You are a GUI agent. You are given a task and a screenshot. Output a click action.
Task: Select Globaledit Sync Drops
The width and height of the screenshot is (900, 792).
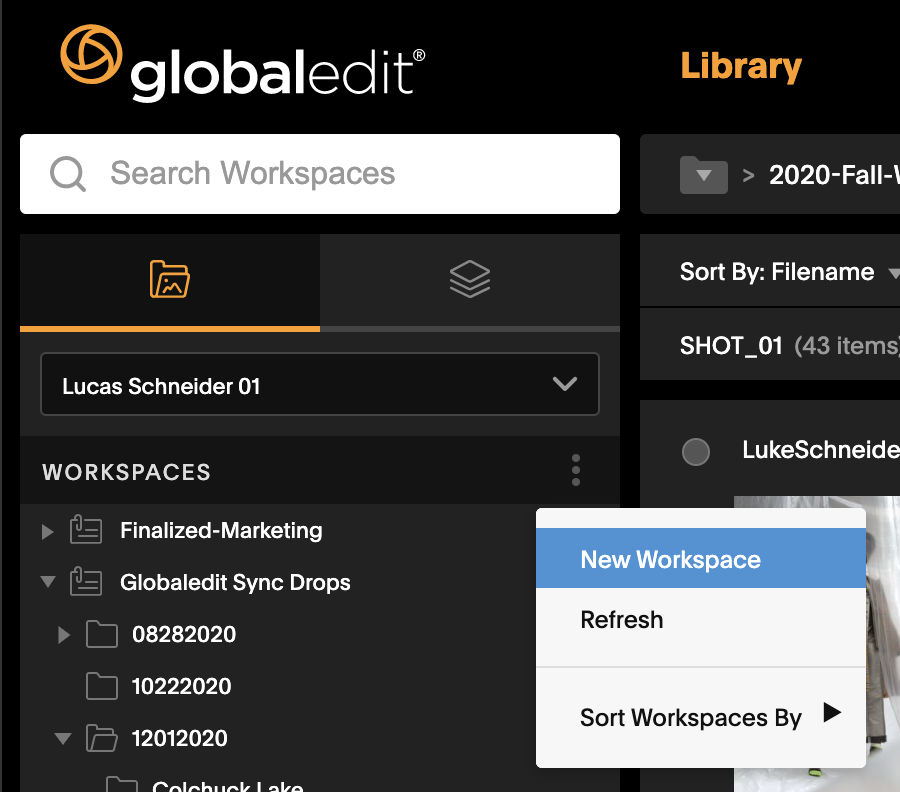click(235, 583)
